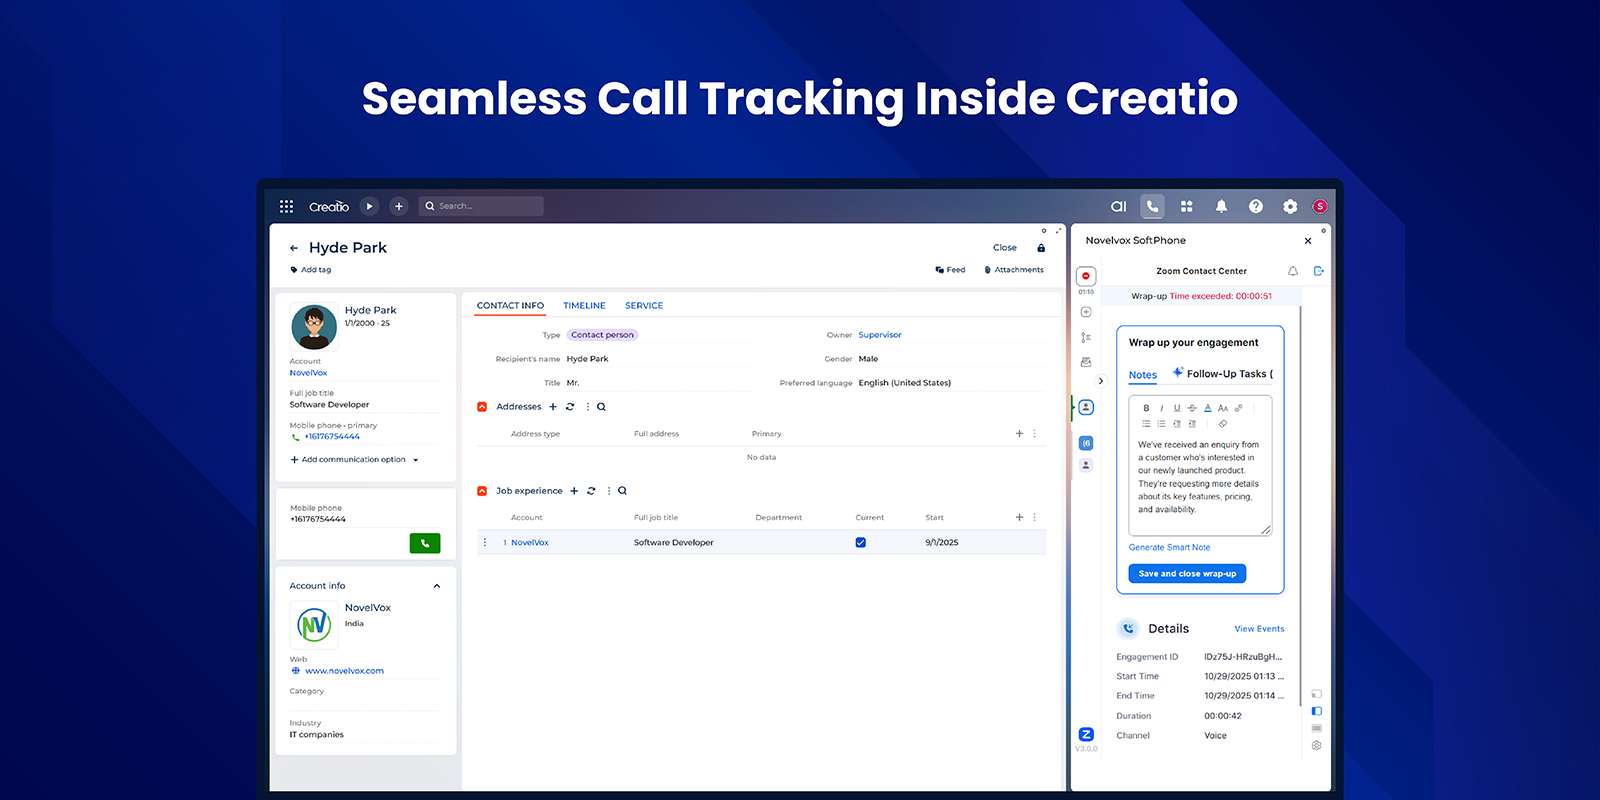Open the Creatio app launcher grid

[286, 206]
